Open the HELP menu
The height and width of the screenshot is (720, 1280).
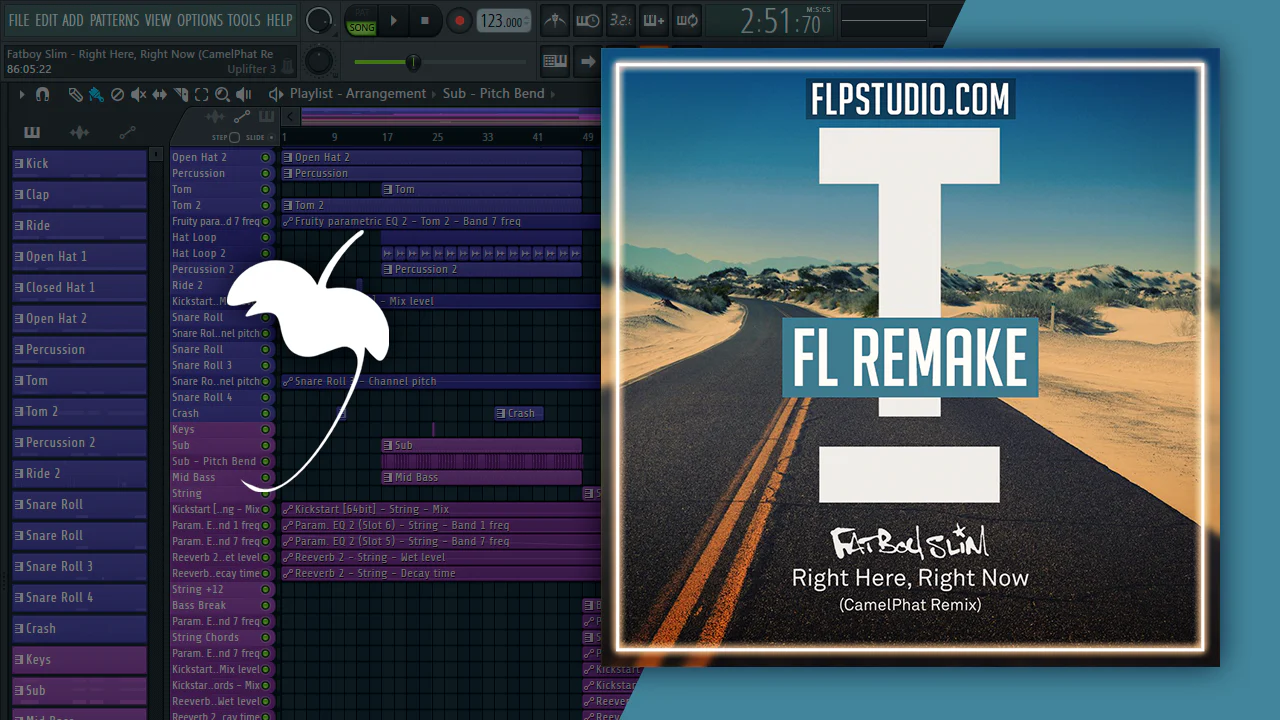(279, 20)
